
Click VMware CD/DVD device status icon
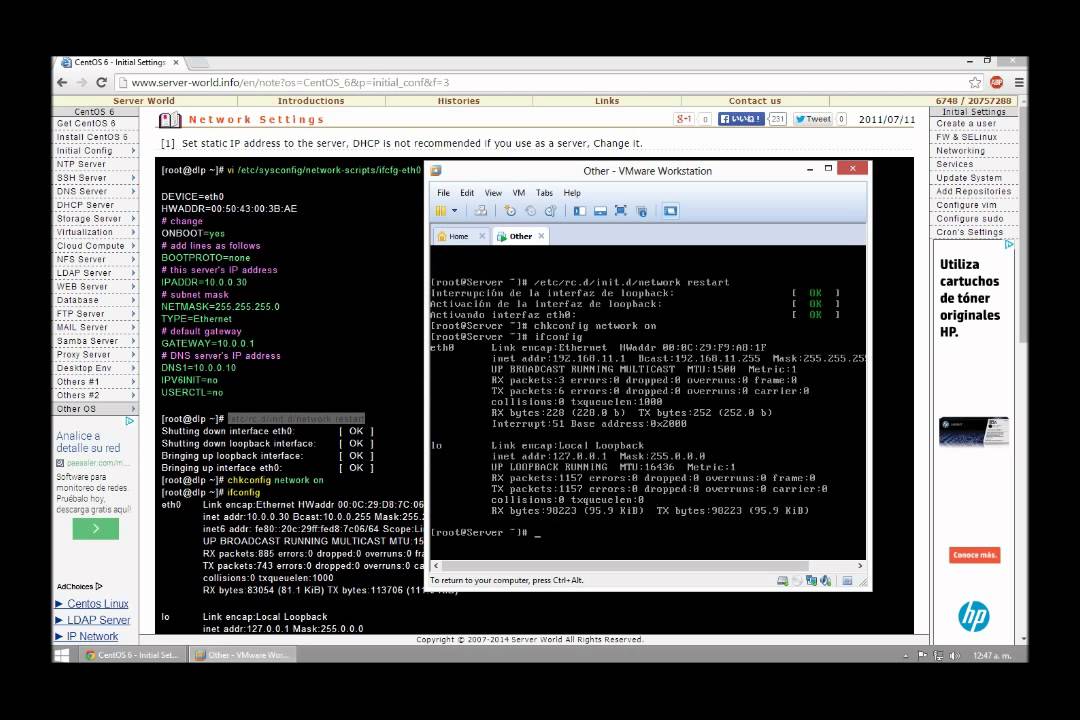pos(797,581)
